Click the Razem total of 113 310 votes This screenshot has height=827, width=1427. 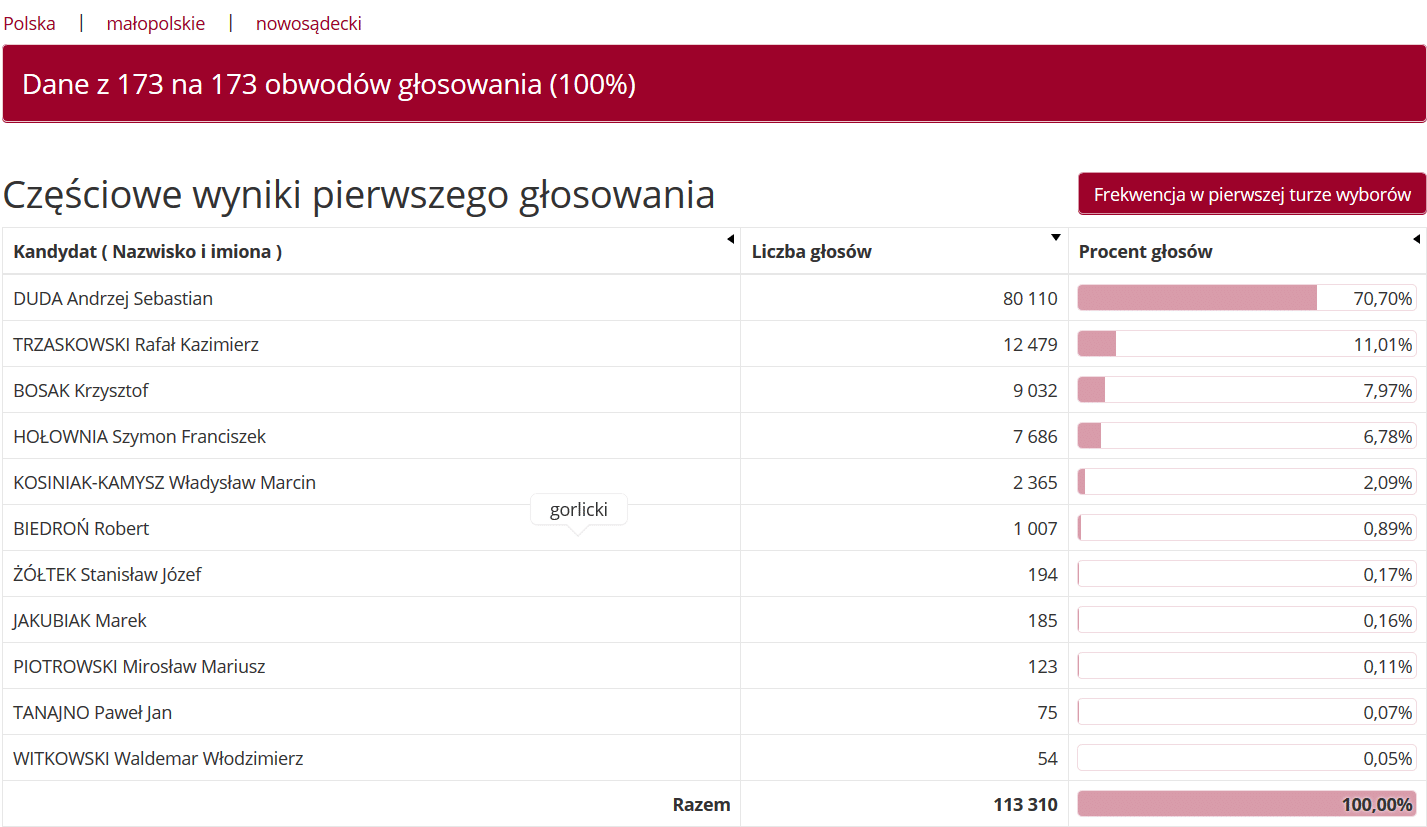coord(1025,804)
